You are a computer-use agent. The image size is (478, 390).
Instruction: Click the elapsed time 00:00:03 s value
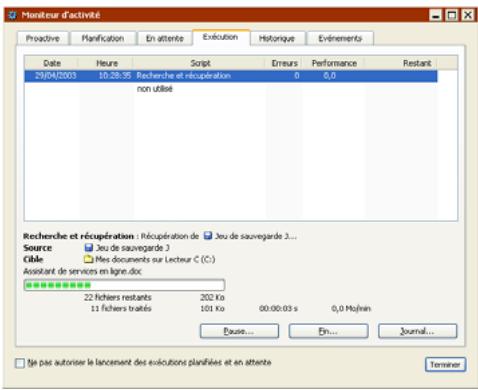278,309
